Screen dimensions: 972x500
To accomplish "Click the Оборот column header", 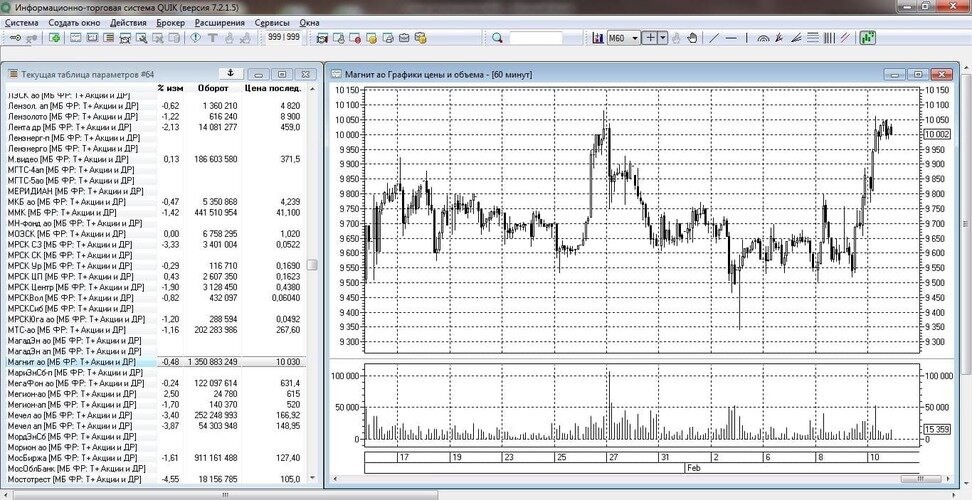I will [213, 88].
